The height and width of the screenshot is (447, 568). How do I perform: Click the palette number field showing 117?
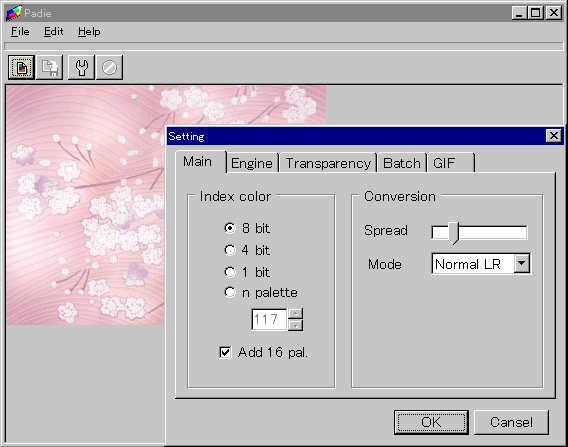click(x=269, y=319)
